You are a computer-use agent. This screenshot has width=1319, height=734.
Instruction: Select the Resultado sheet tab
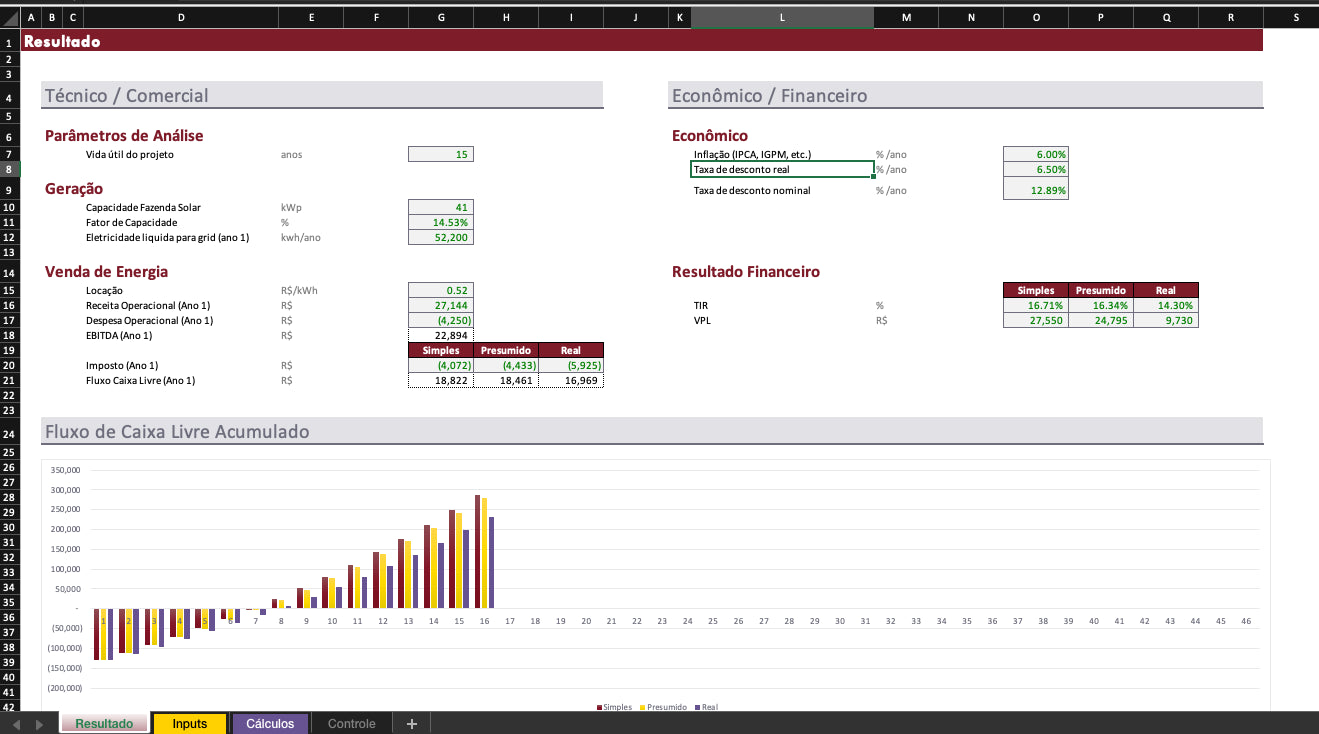click(104, 724)
